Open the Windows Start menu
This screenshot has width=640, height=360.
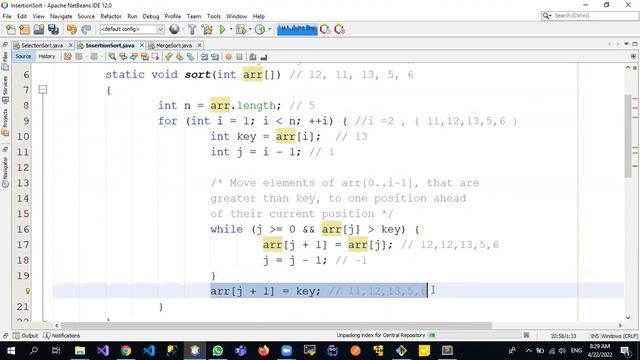[x=11, y=351]
